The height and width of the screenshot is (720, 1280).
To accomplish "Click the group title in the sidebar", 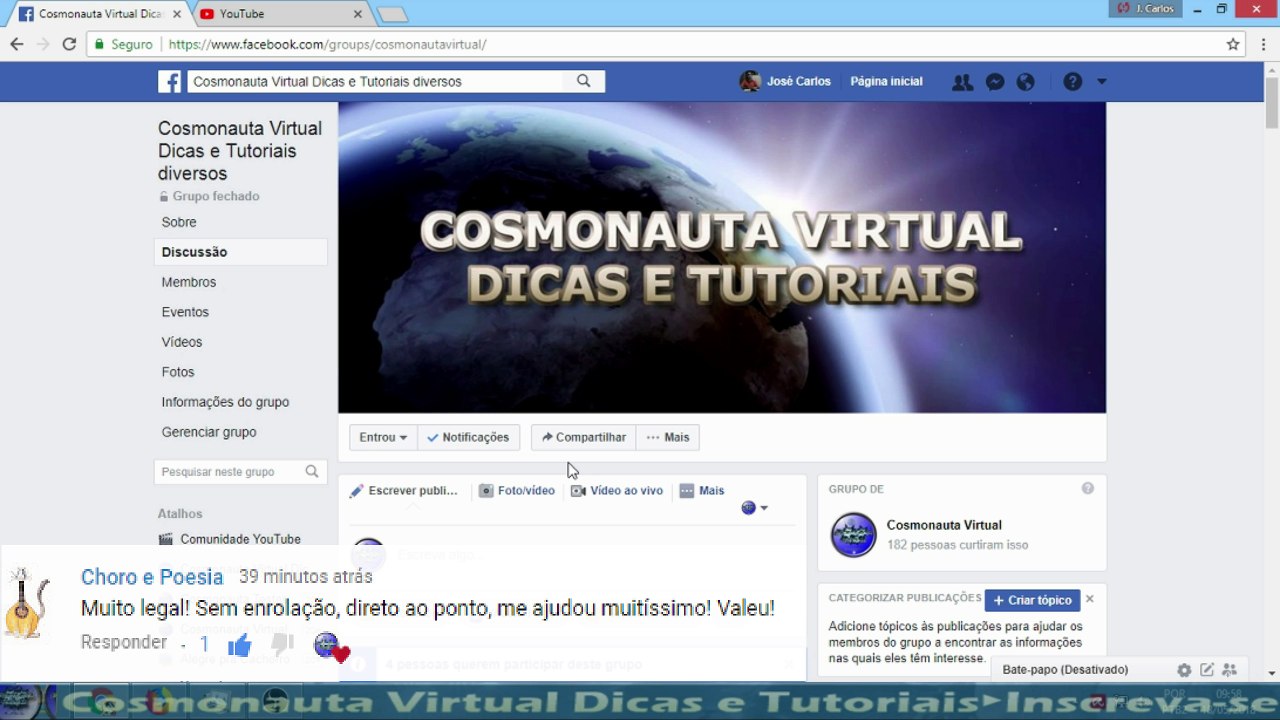I will [240, 151].
